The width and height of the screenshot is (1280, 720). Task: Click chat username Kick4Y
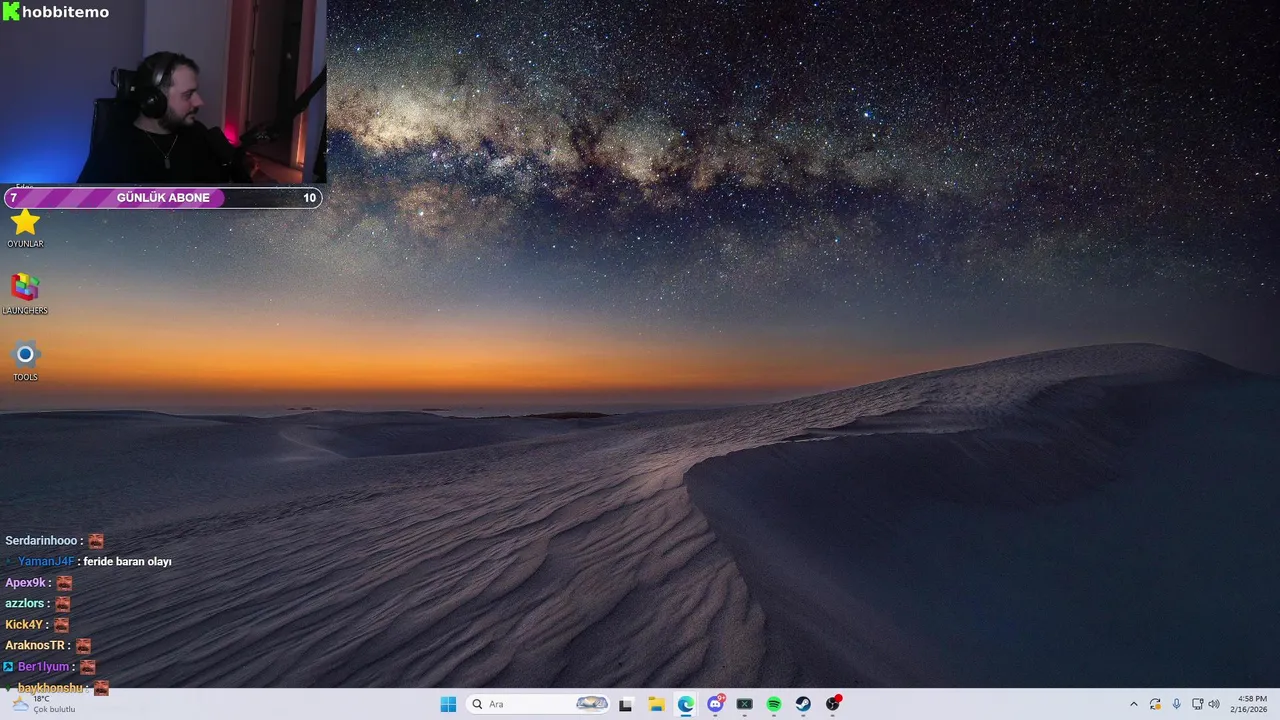tap(24, 625)
